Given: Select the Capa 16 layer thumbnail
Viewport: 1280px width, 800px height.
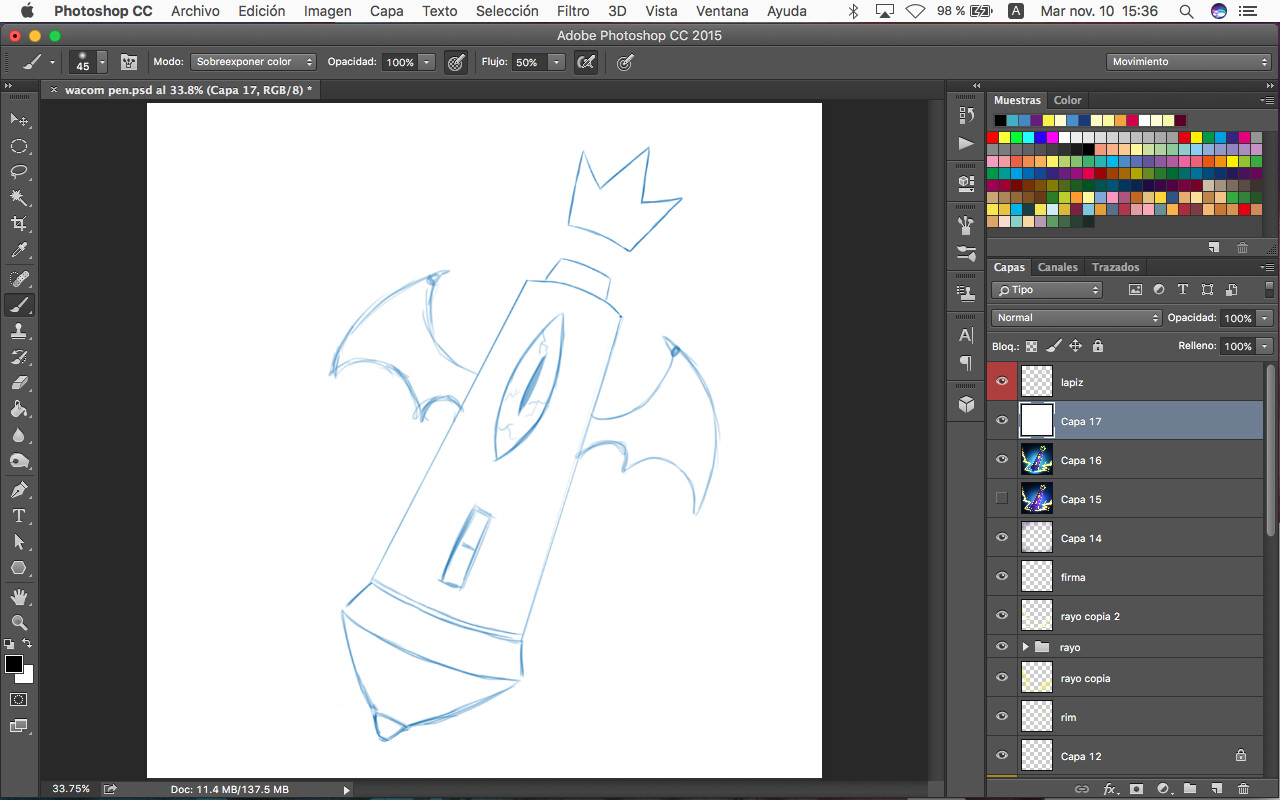Looking at the screenshot, I should pyautogui.click(x=1037, y=460).
